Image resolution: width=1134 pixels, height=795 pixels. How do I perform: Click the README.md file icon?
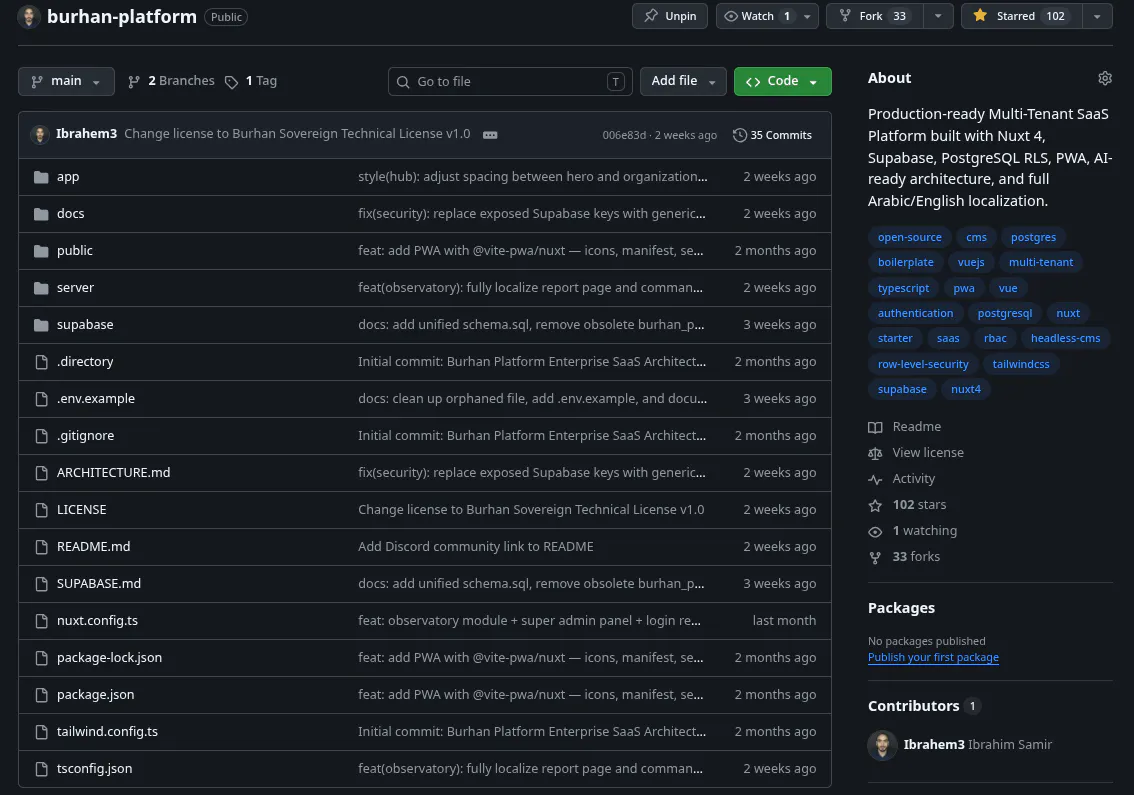[x=41, y=547]
